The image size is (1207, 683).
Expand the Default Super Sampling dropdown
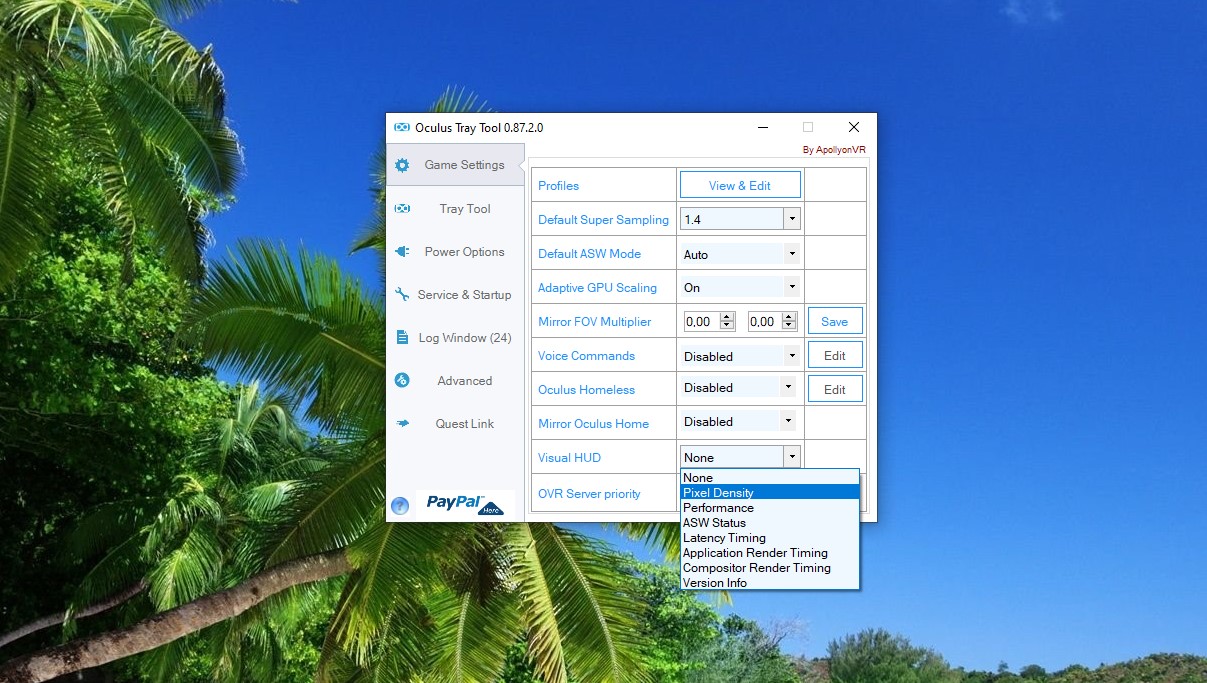792,219
